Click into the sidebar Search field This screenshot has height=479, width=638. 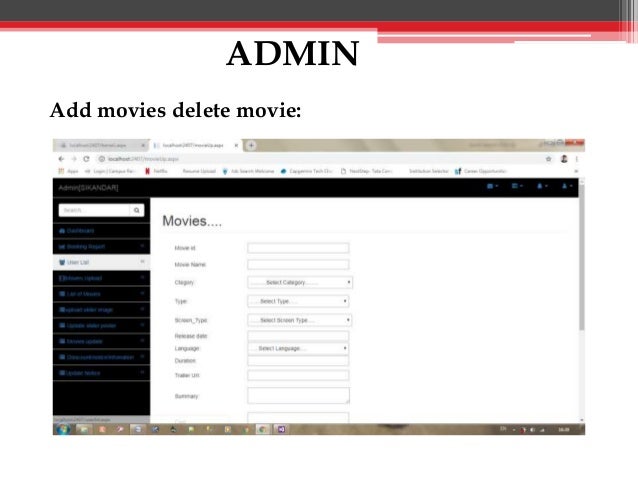[x=94, y=210]
